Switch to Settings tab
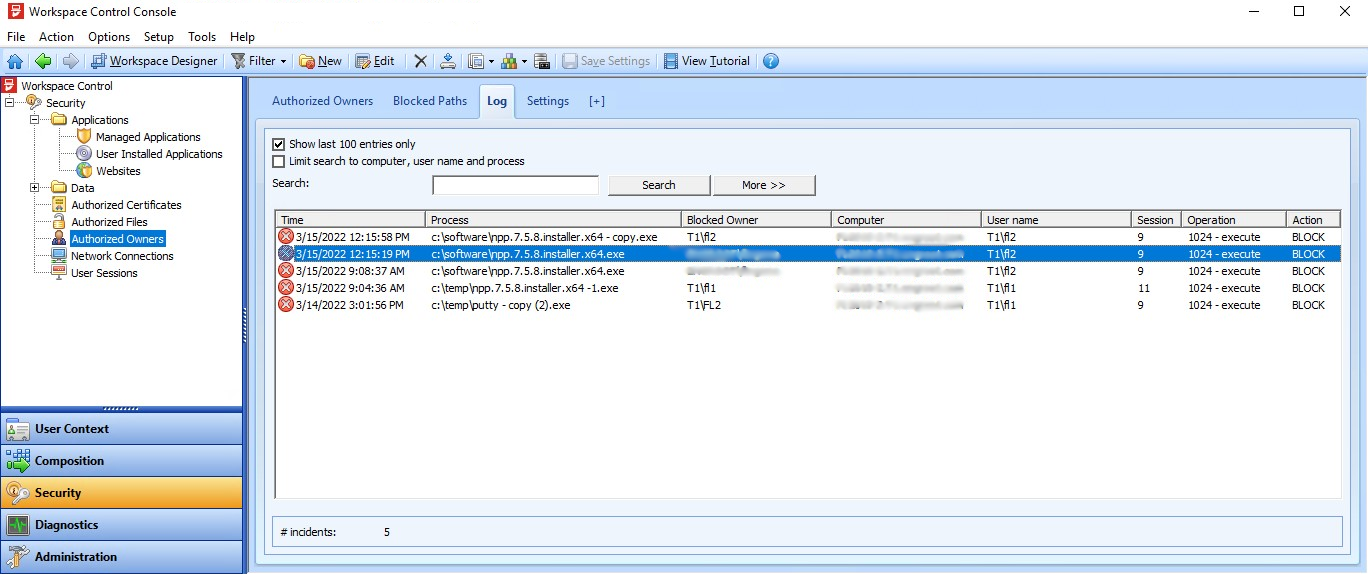The image size is (1368, 574). point(548,101)
